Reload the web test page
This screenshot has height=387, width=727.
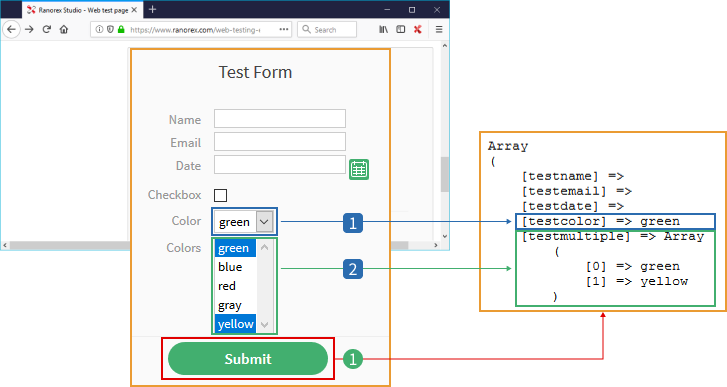[x=46, y=29]
